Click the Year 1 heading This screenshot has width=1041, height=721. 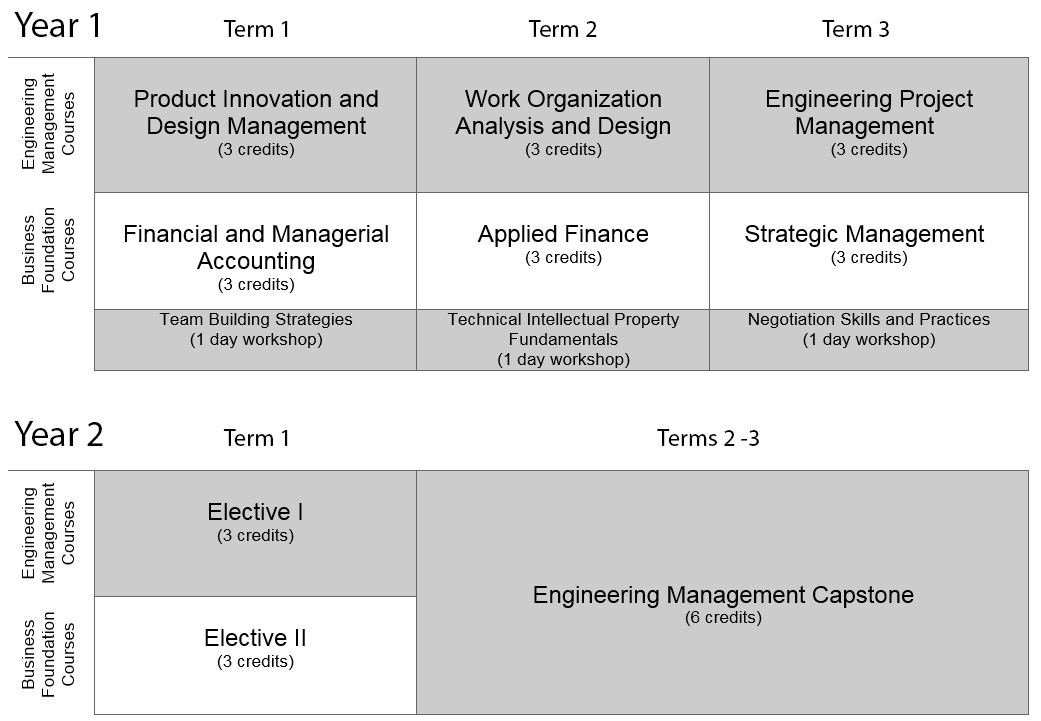pos(59,26)
